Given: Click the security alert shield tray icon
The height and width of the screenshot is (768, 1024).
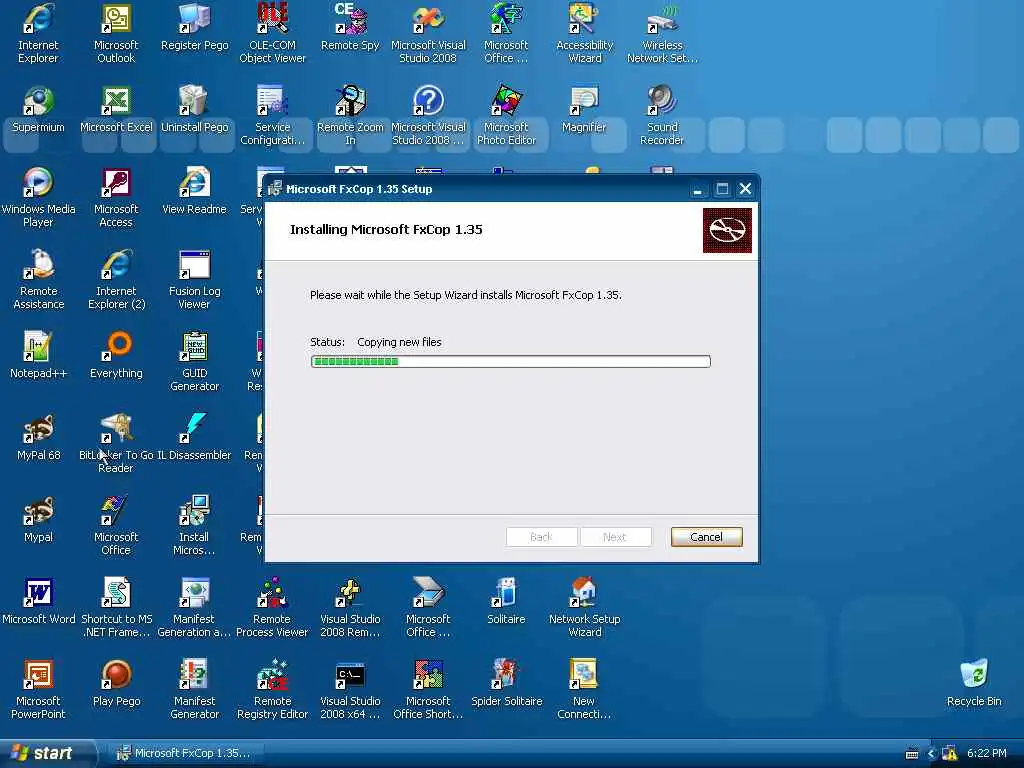Looking at the screenshot, I should coord(950,754).
